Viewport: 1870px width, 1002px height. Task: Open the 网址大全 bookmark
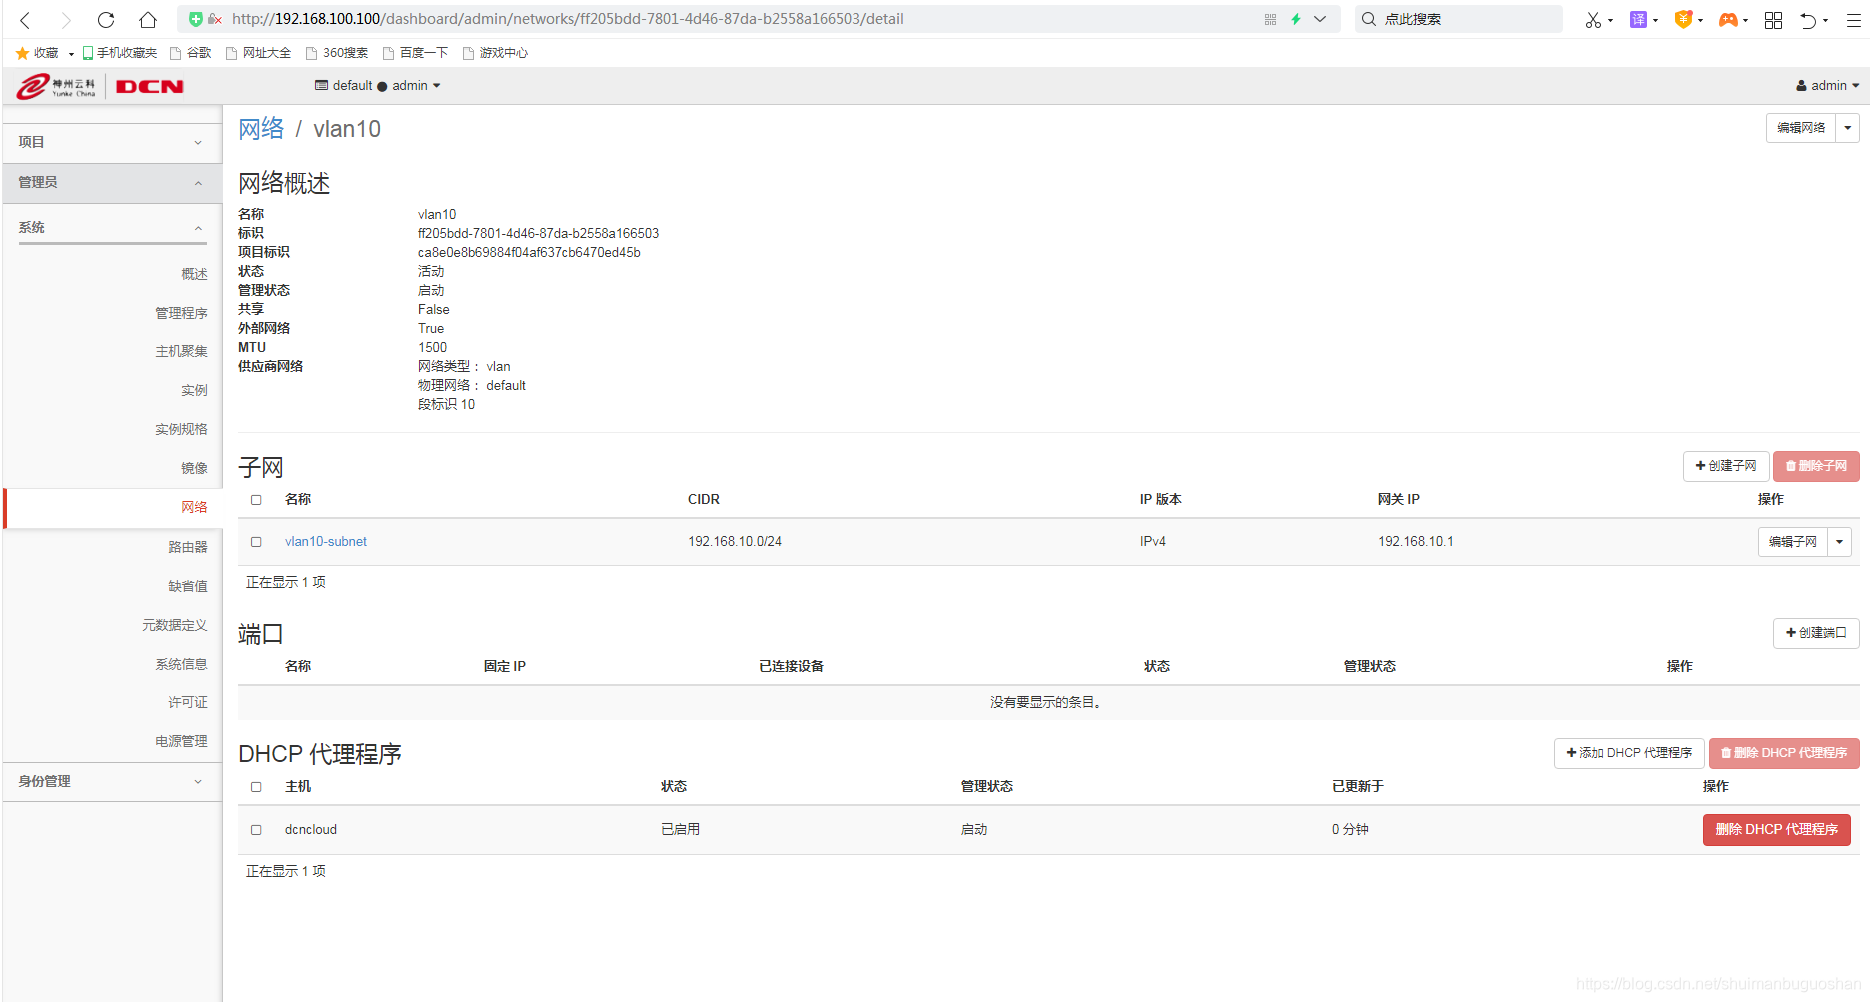pos(258,53)
